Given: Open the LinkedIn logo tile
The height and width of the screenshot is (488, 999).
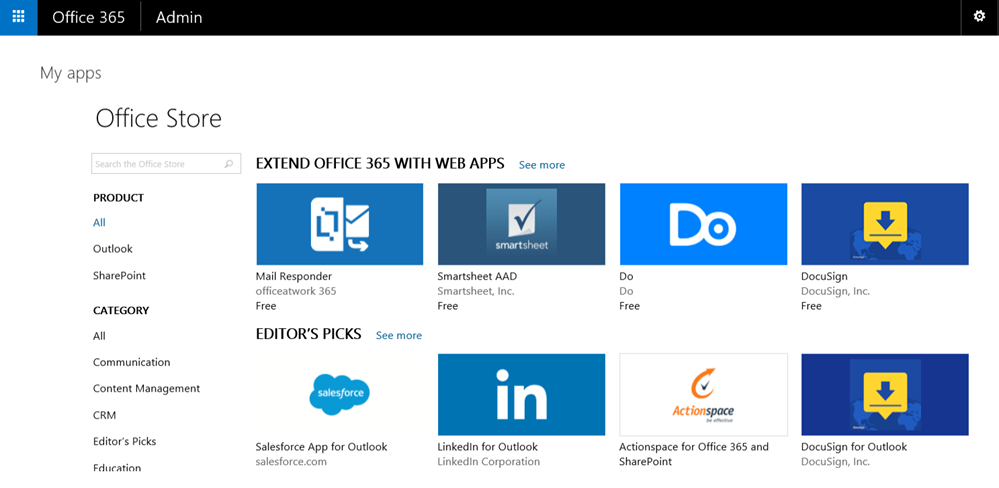Looking at the screenshot, I should click(x=521, y=394).
